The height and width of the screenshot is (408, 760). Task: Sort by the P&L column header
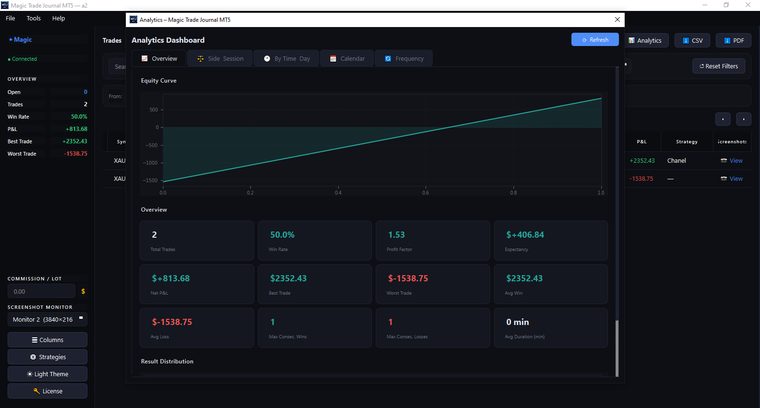point(641,141)
